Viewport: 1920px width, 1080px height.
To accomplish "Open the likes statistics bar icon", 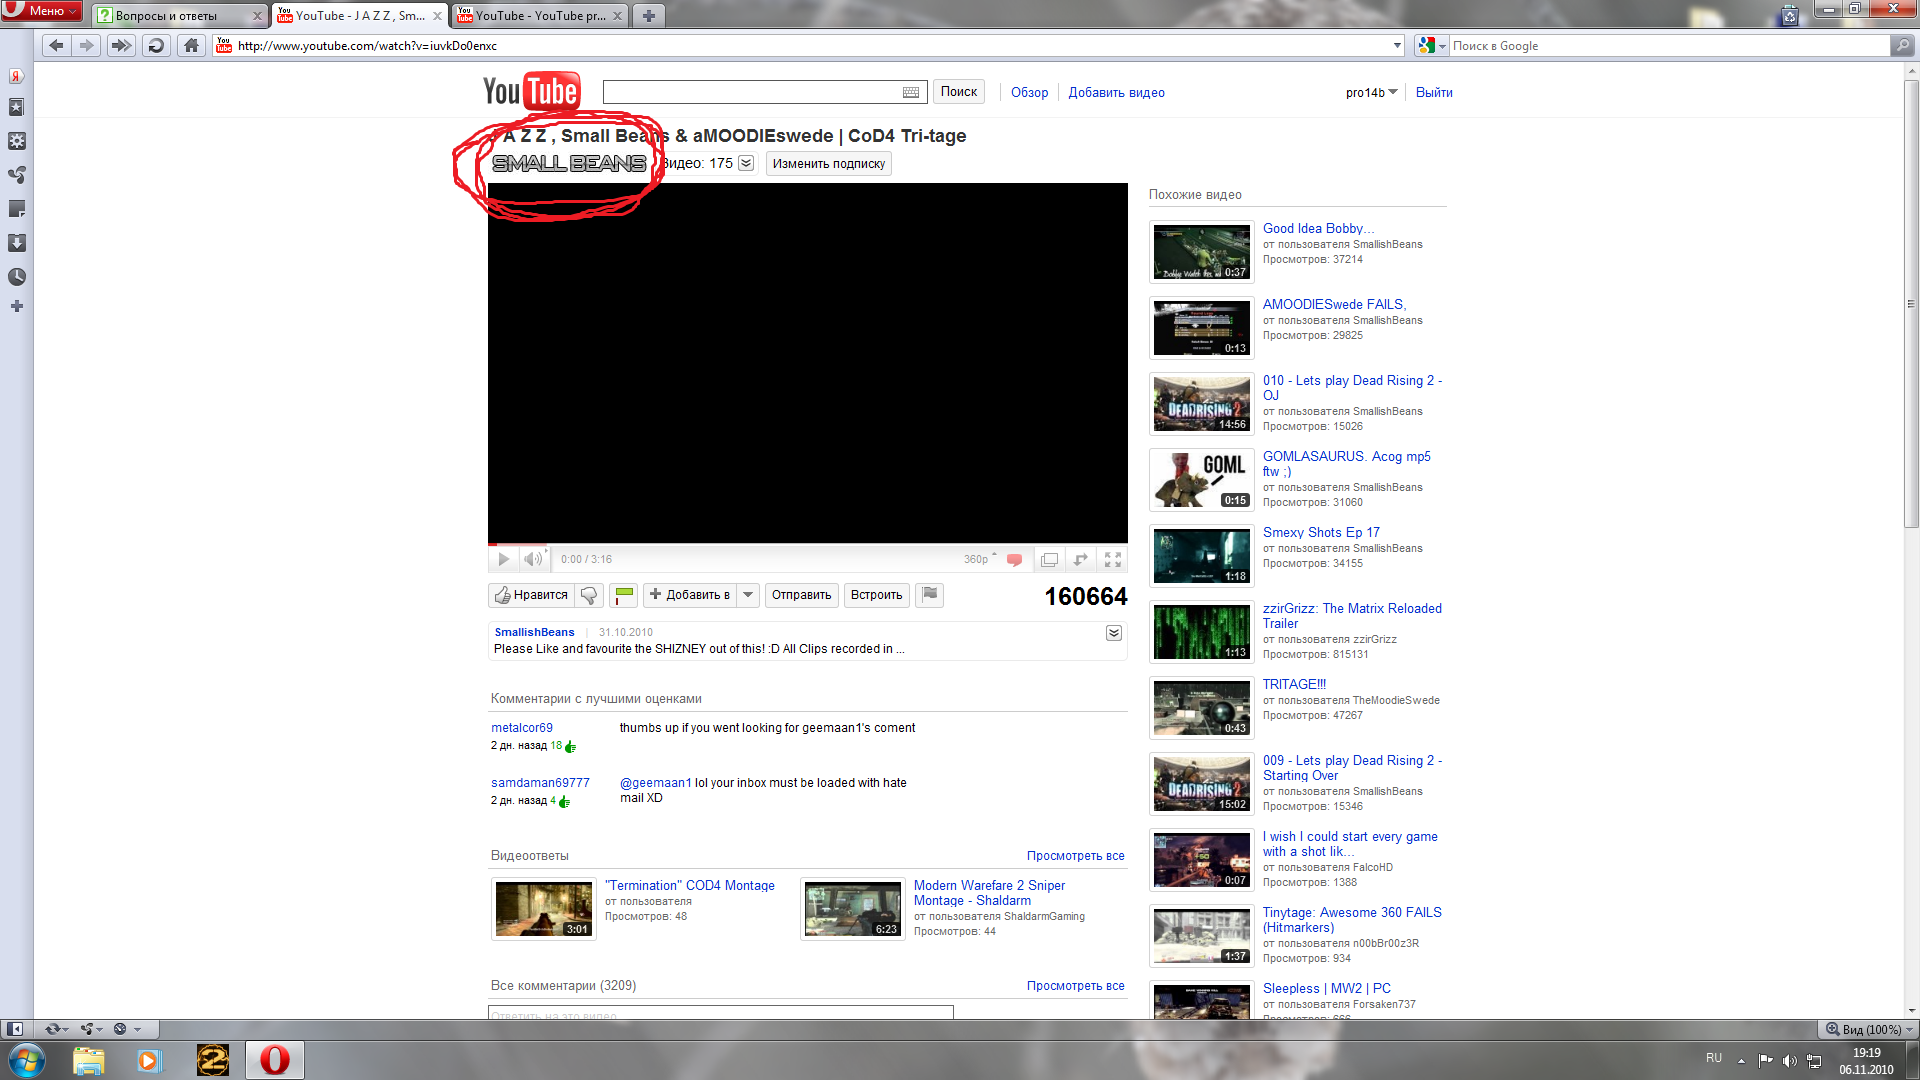I will 624,596.
